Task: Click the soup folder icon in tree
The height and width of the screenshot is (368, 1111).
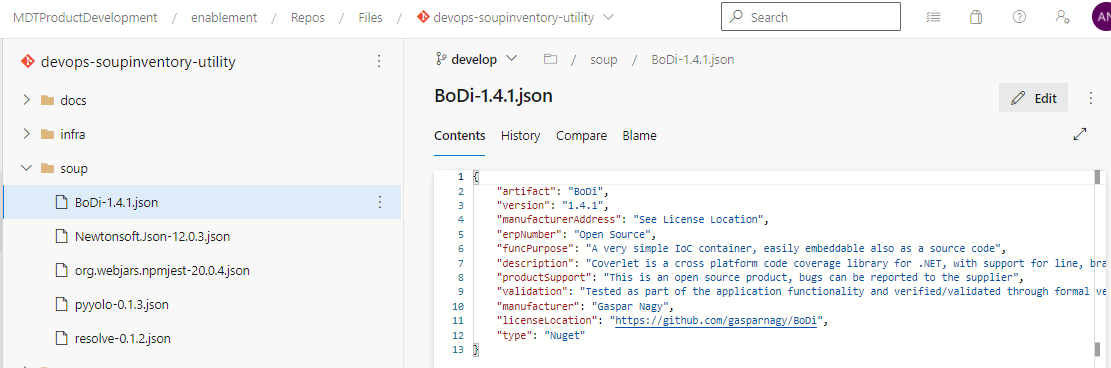Action: coord(48,168)
